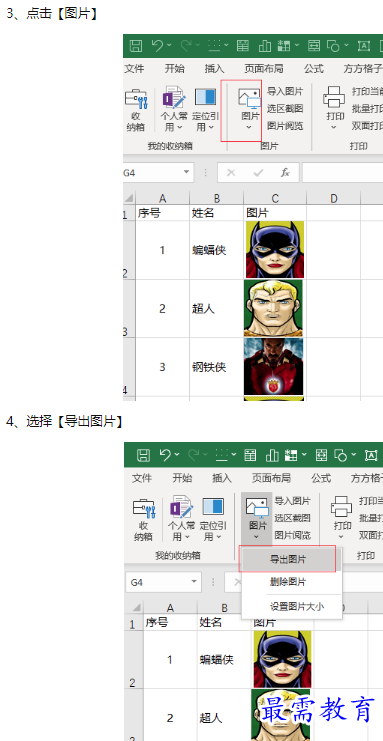Open 收纳箱 toolbox icon in step 4 screenshot
The height and width of the screenshot is (741, 383).
tap(143, 509)
